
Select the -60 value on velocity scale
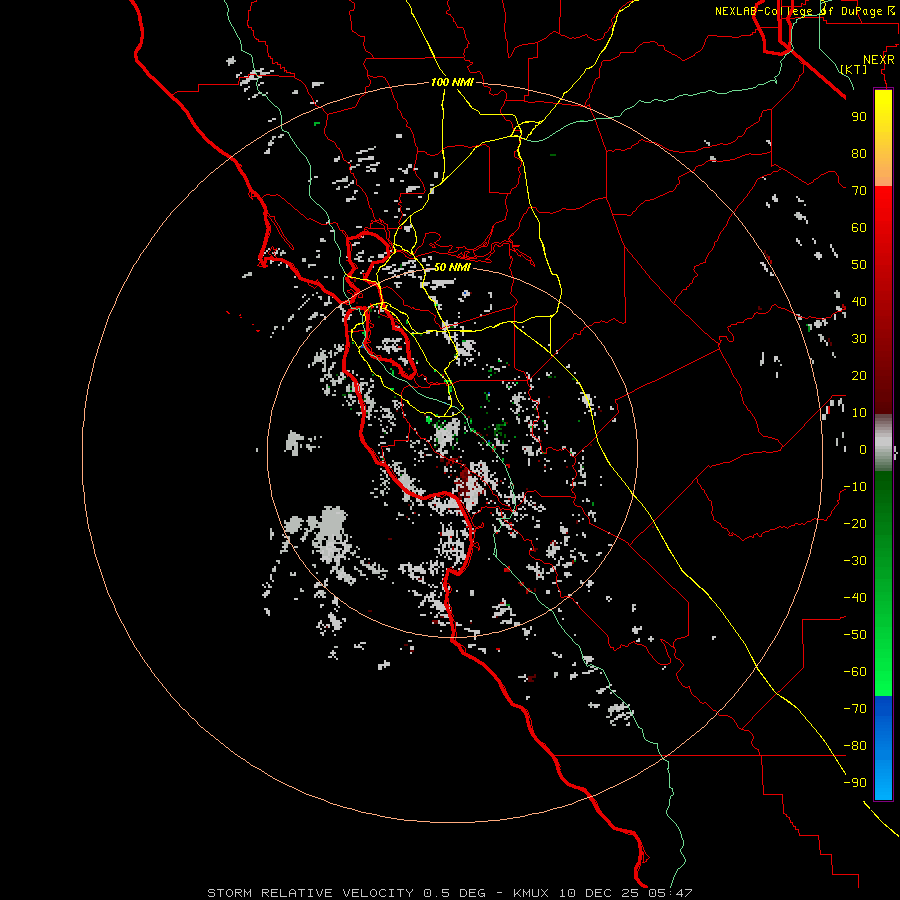855,672
